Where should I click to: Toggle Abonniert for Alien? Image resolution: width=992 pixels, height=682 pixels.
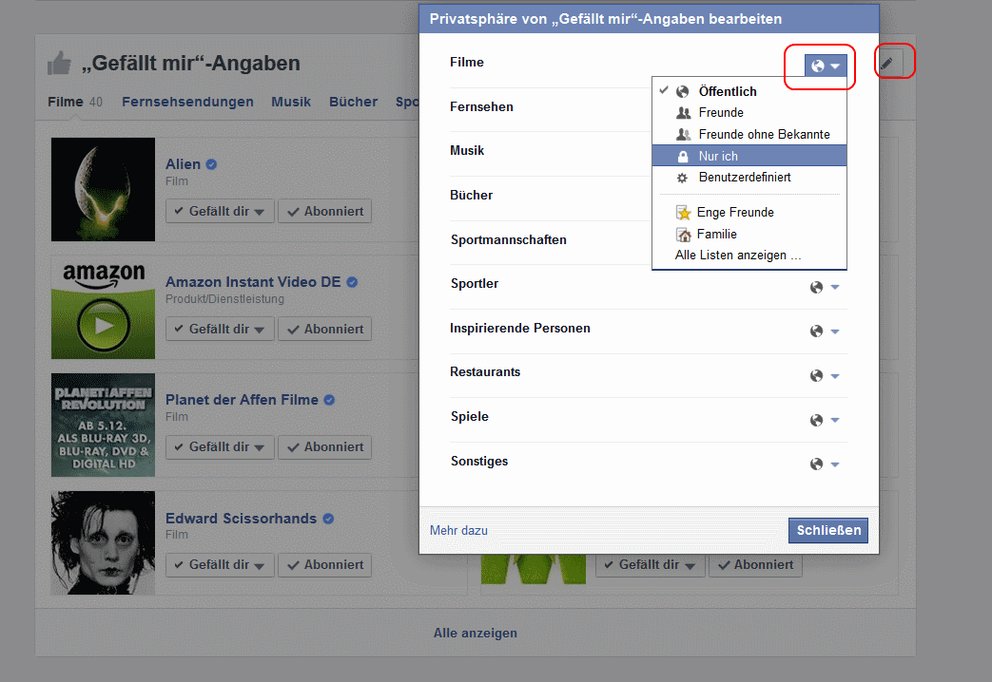tap(325, 211)
